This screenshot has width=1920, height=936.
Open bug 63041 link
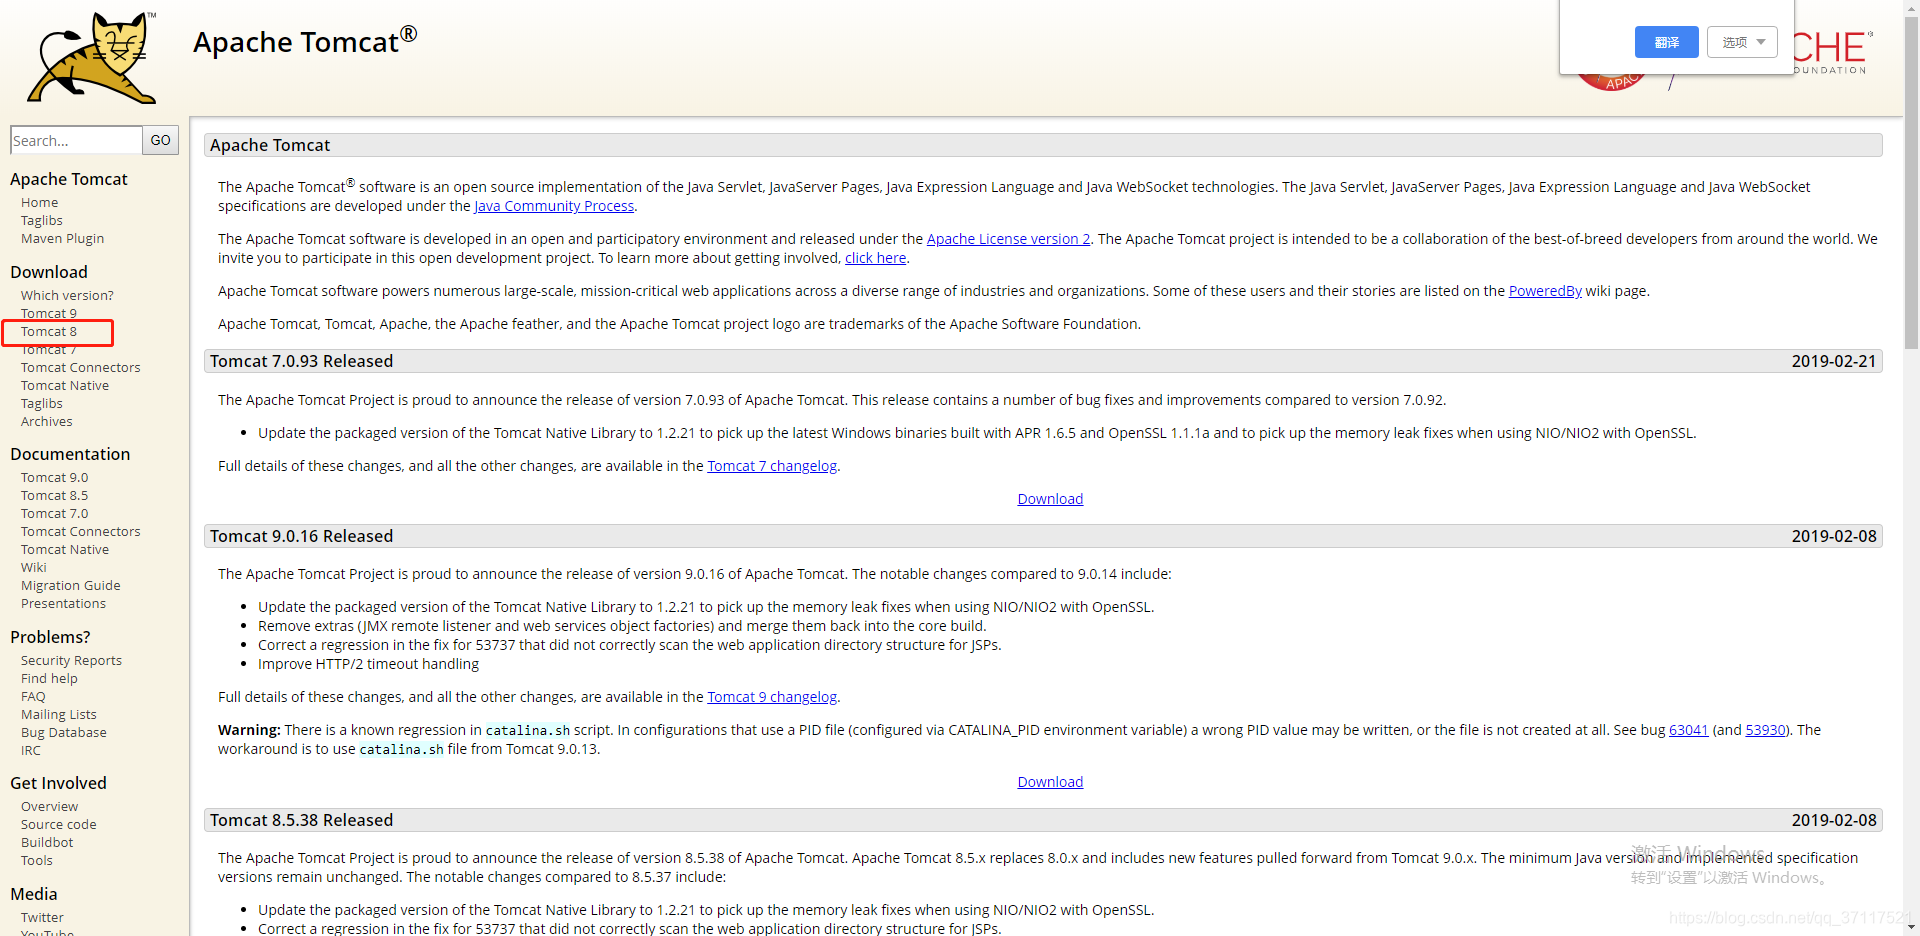(x=1688, y=730)
